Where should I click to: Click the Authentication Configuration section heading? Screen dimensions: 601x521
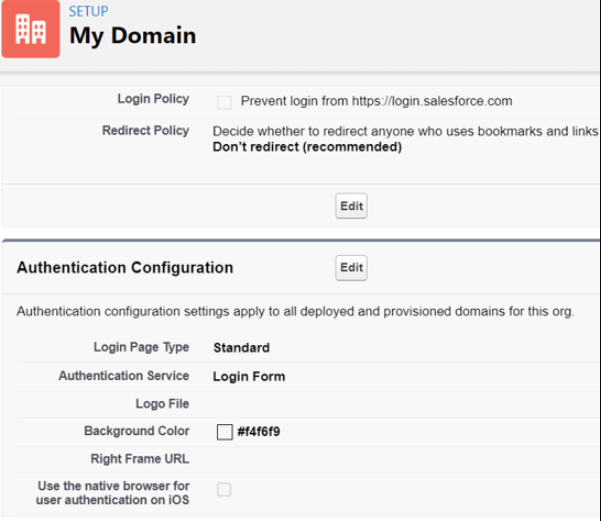click(125, 268)
